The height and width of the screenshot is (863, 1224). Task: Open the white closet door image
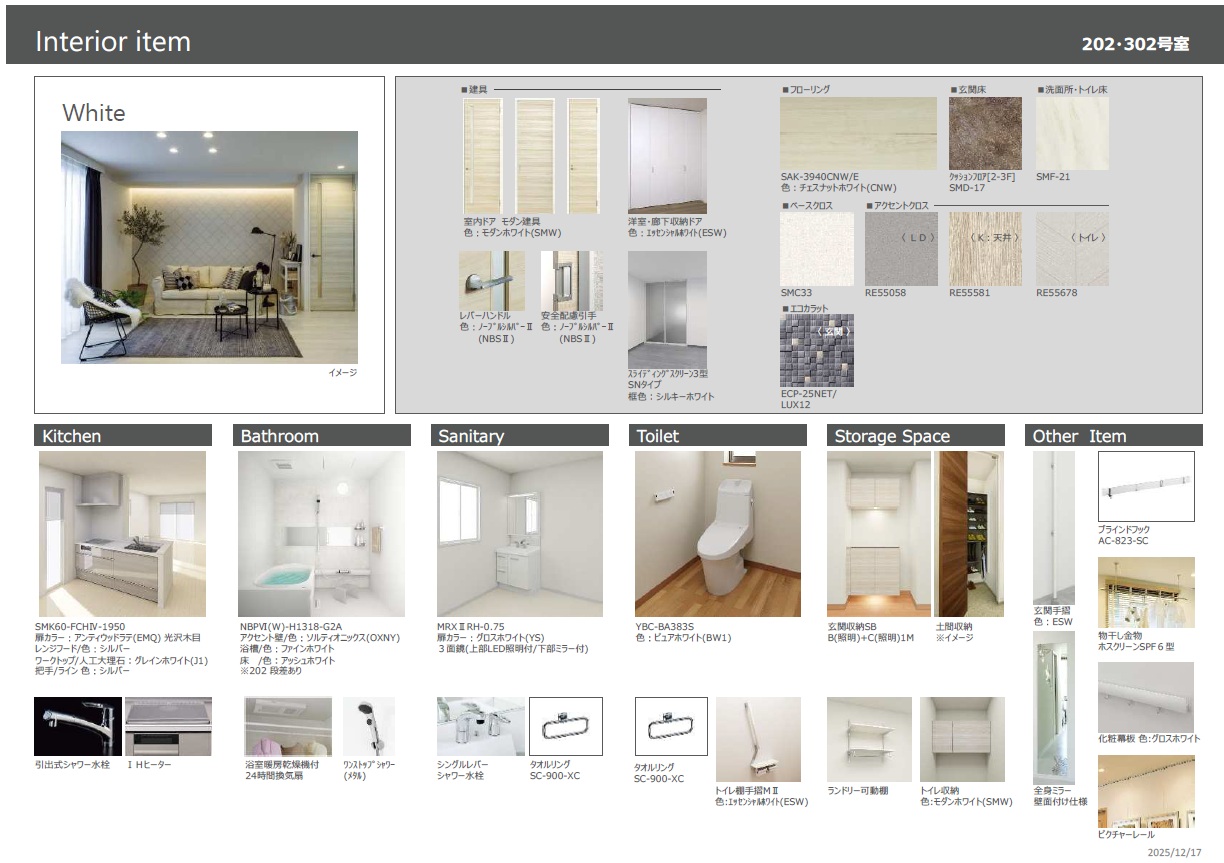tap(667, 155)
